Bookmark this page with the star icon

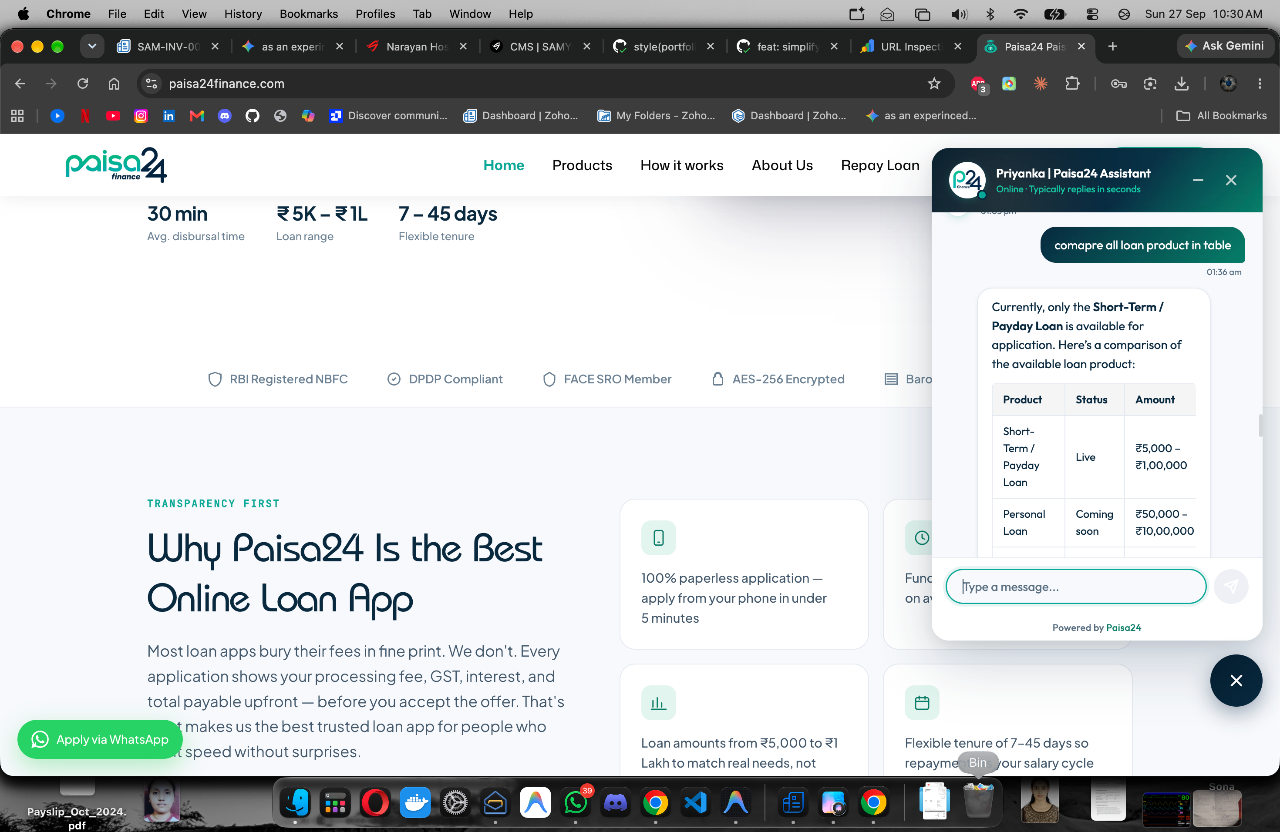(x=934, y=84)
